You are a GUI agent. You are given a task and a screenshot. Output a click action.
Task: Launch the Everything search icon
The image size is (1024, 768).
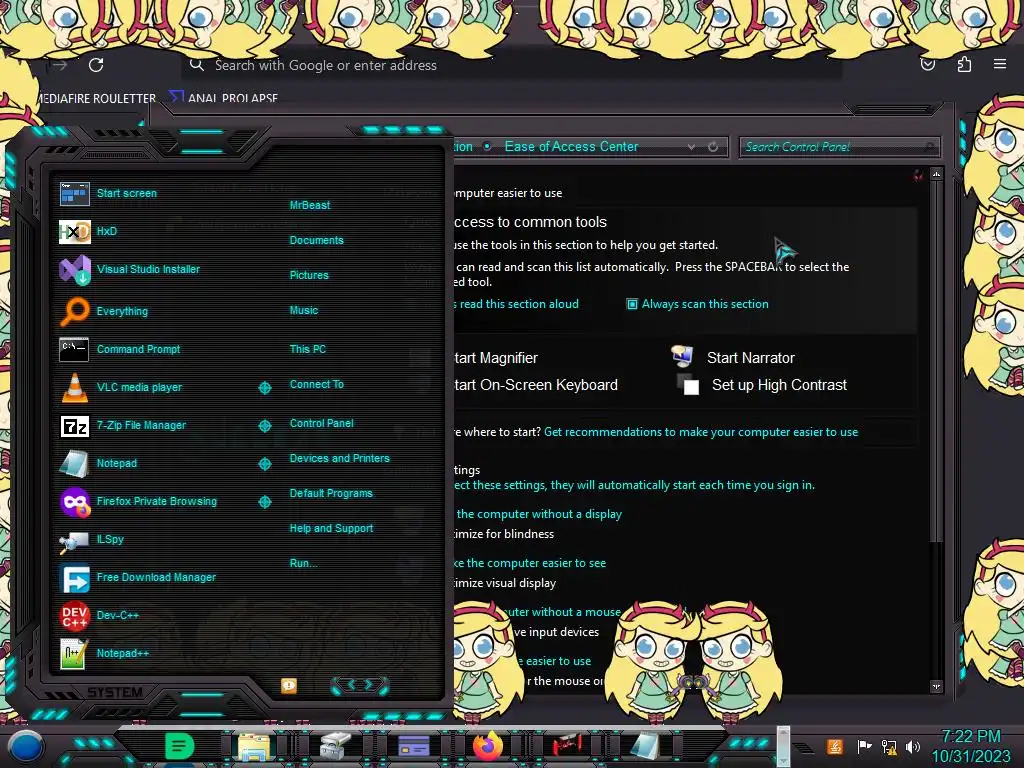point(74,312)
